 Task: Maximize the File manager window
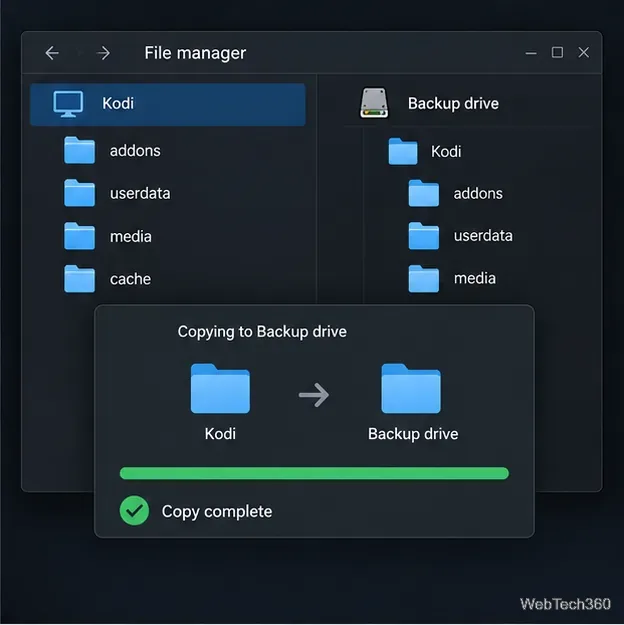[557, 52]
